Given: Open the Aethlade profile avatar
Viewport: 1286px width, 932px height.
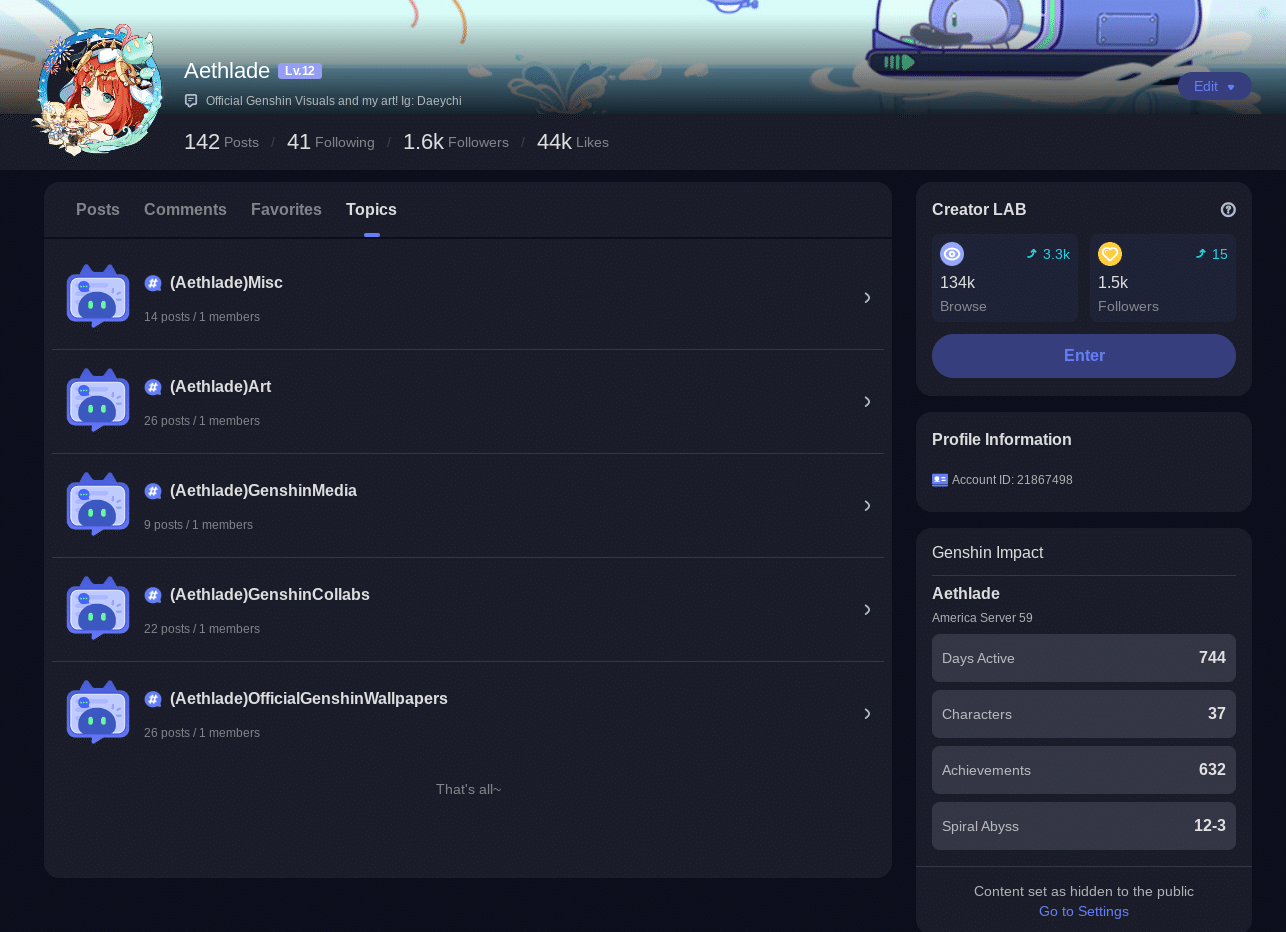Looking at the screenshot, I should 99,91.
